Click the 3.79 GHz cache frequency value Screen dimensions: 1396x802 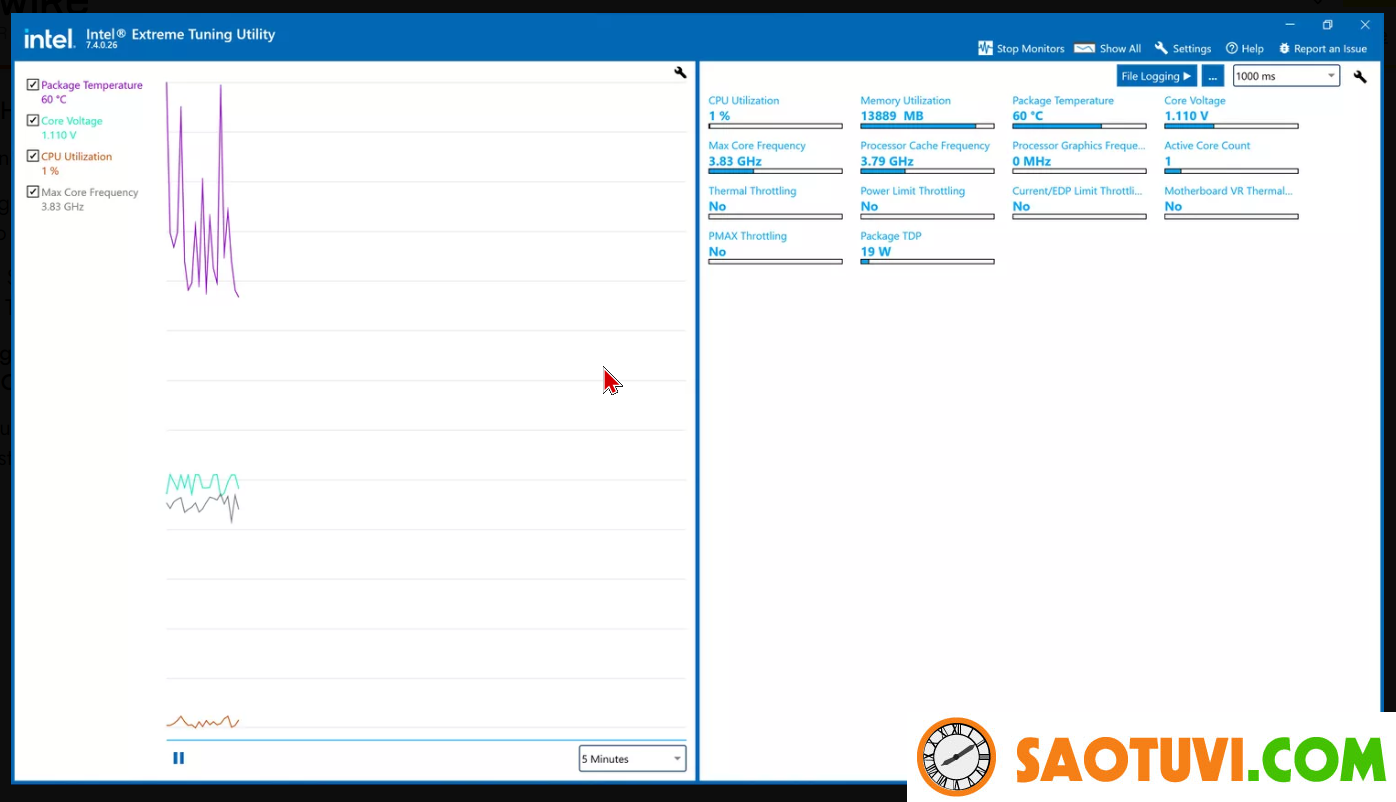pyautogui.click(x=887, y=161)
